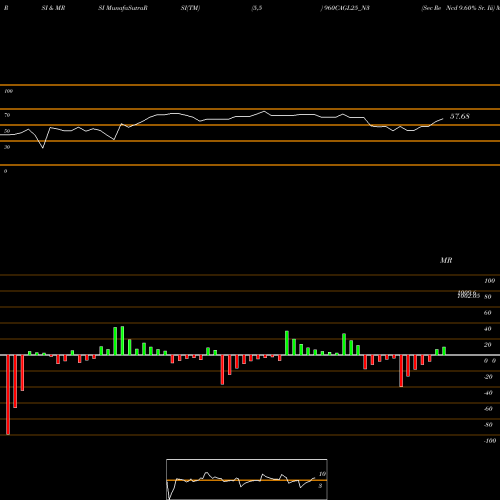The height and width of the screenshot is (500, 500).
Task: Click the MR axis label 100
Action: tap(489, 281)
